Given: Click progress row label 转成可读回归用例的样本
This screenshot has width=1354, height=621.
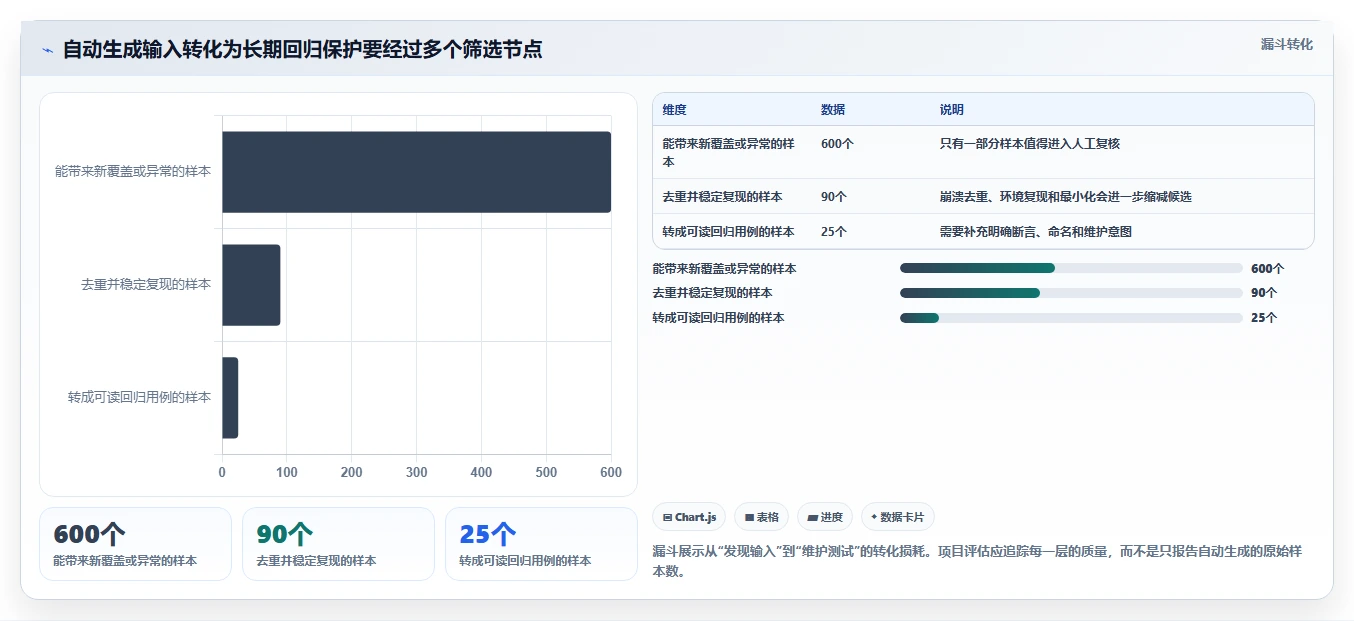Looking at the screenshot, I should tap(718, 318).
